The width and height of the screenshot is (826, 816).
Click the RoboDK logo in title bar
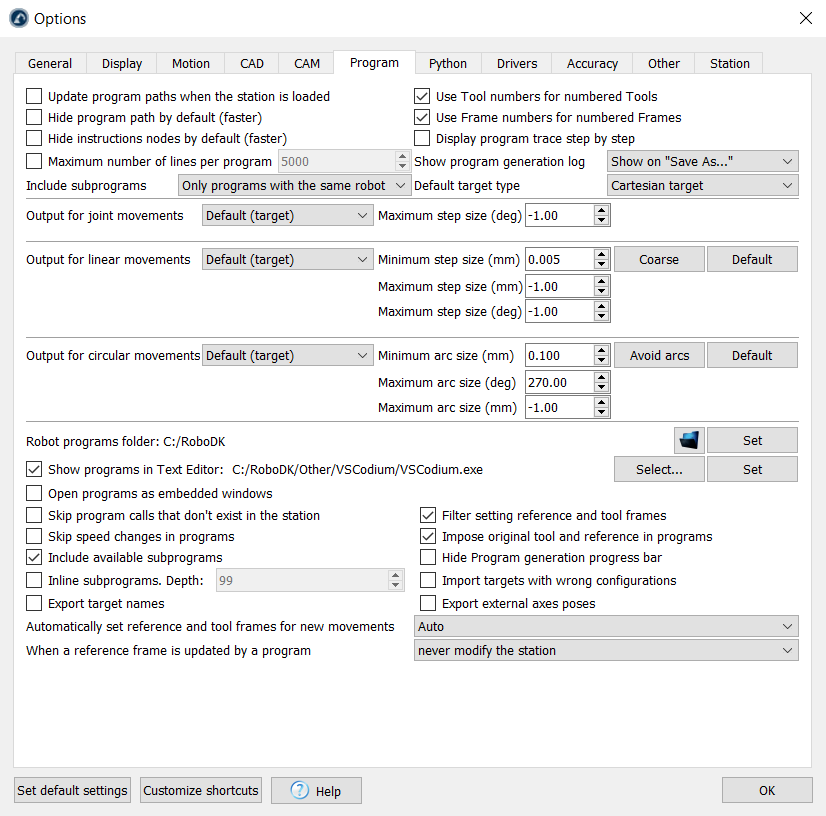tap(18, 18)
